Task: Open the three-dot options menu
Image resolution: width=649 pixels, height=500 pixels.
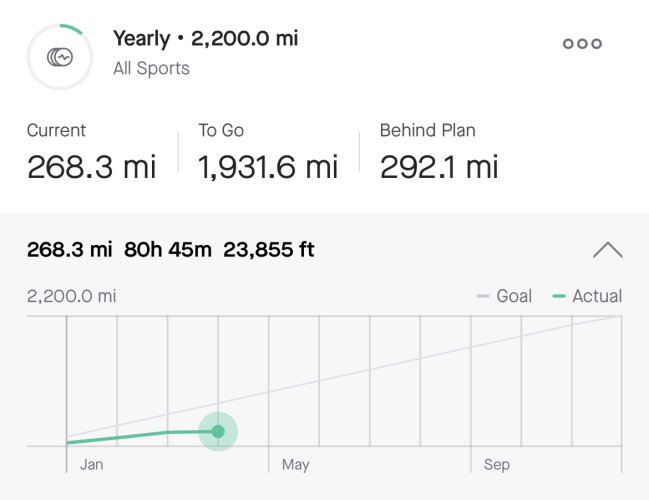Action: point(582,43)
